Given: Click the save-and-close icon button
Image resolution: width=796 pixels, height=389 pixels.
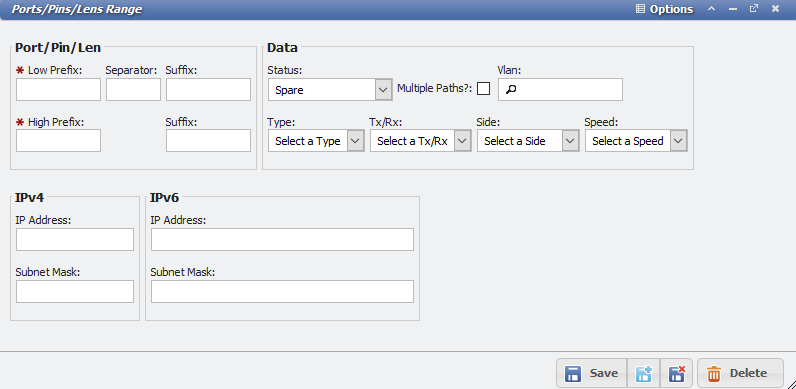Looking at the screenshot, I should pyautogui.click(x=677, y=373).
